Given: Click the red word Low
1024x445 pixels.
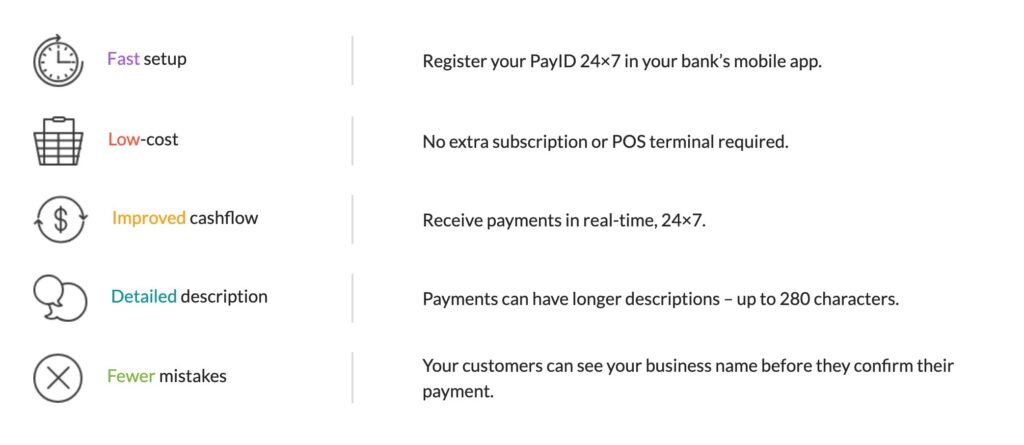Looking at the screenshot, I should coord(124,139).
